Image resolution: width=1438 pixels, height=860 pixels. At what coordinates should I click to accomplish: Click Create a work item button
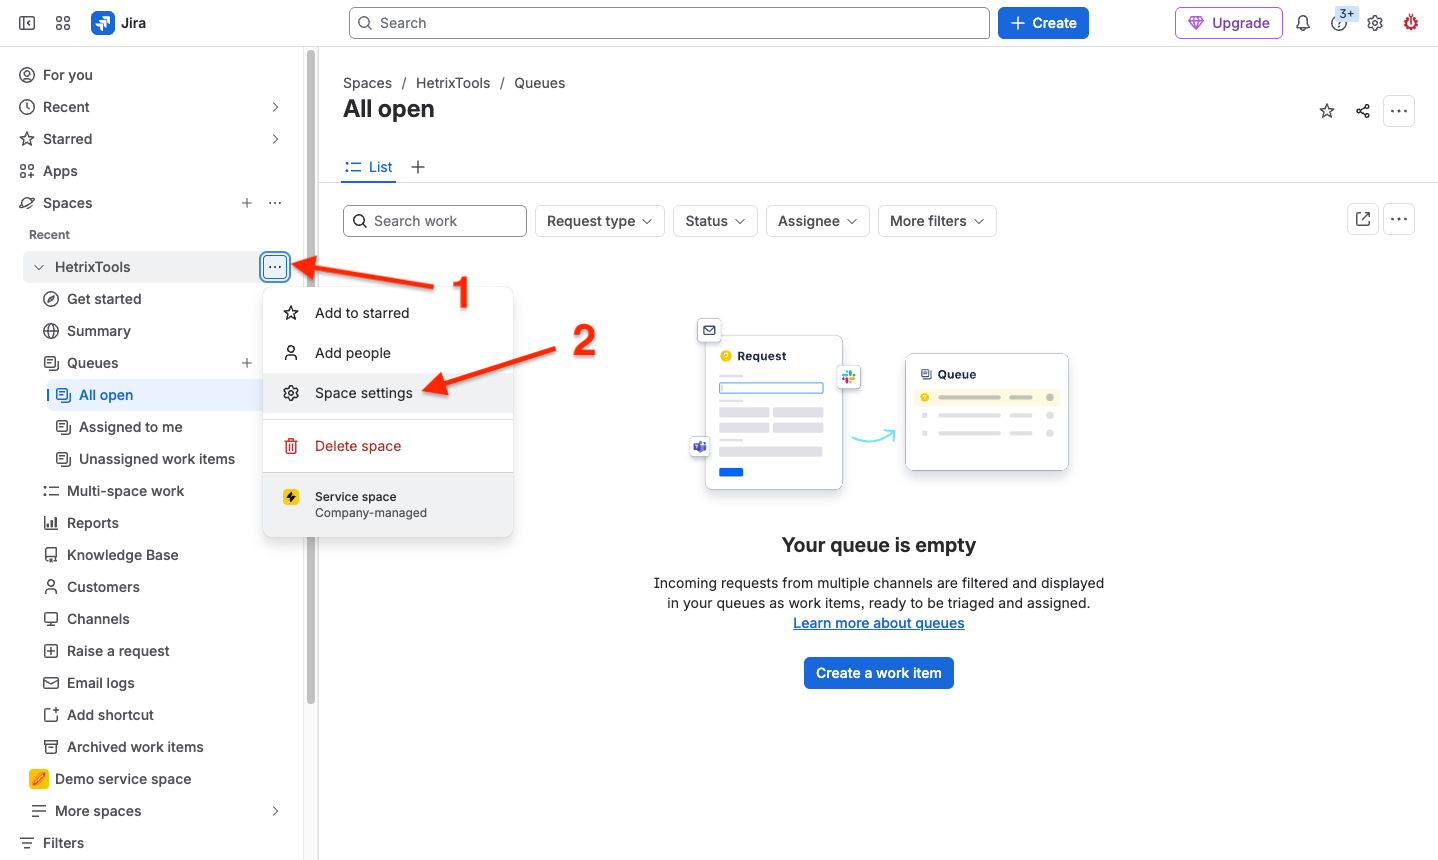click(x=879, y=673)
